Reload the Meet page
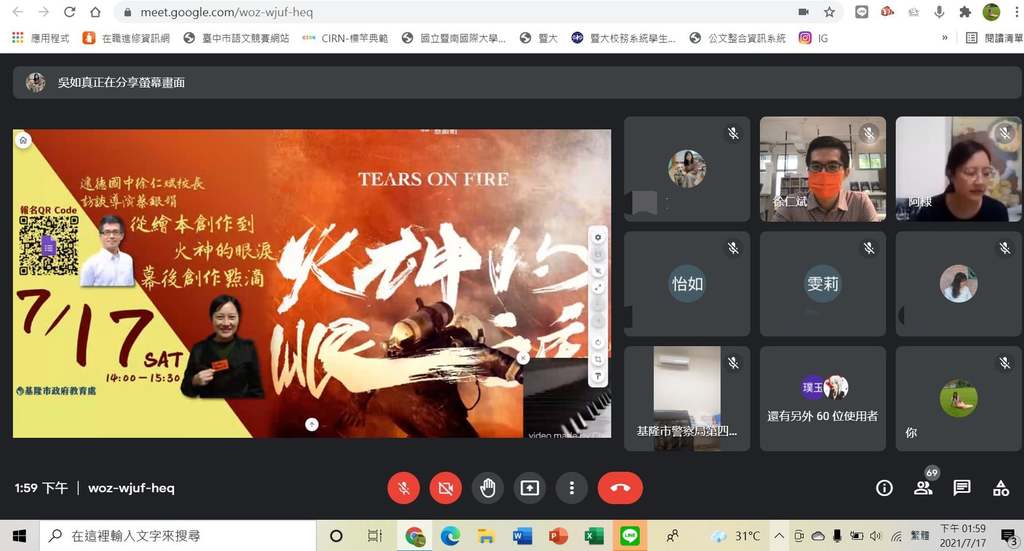 tap(69, 12)
